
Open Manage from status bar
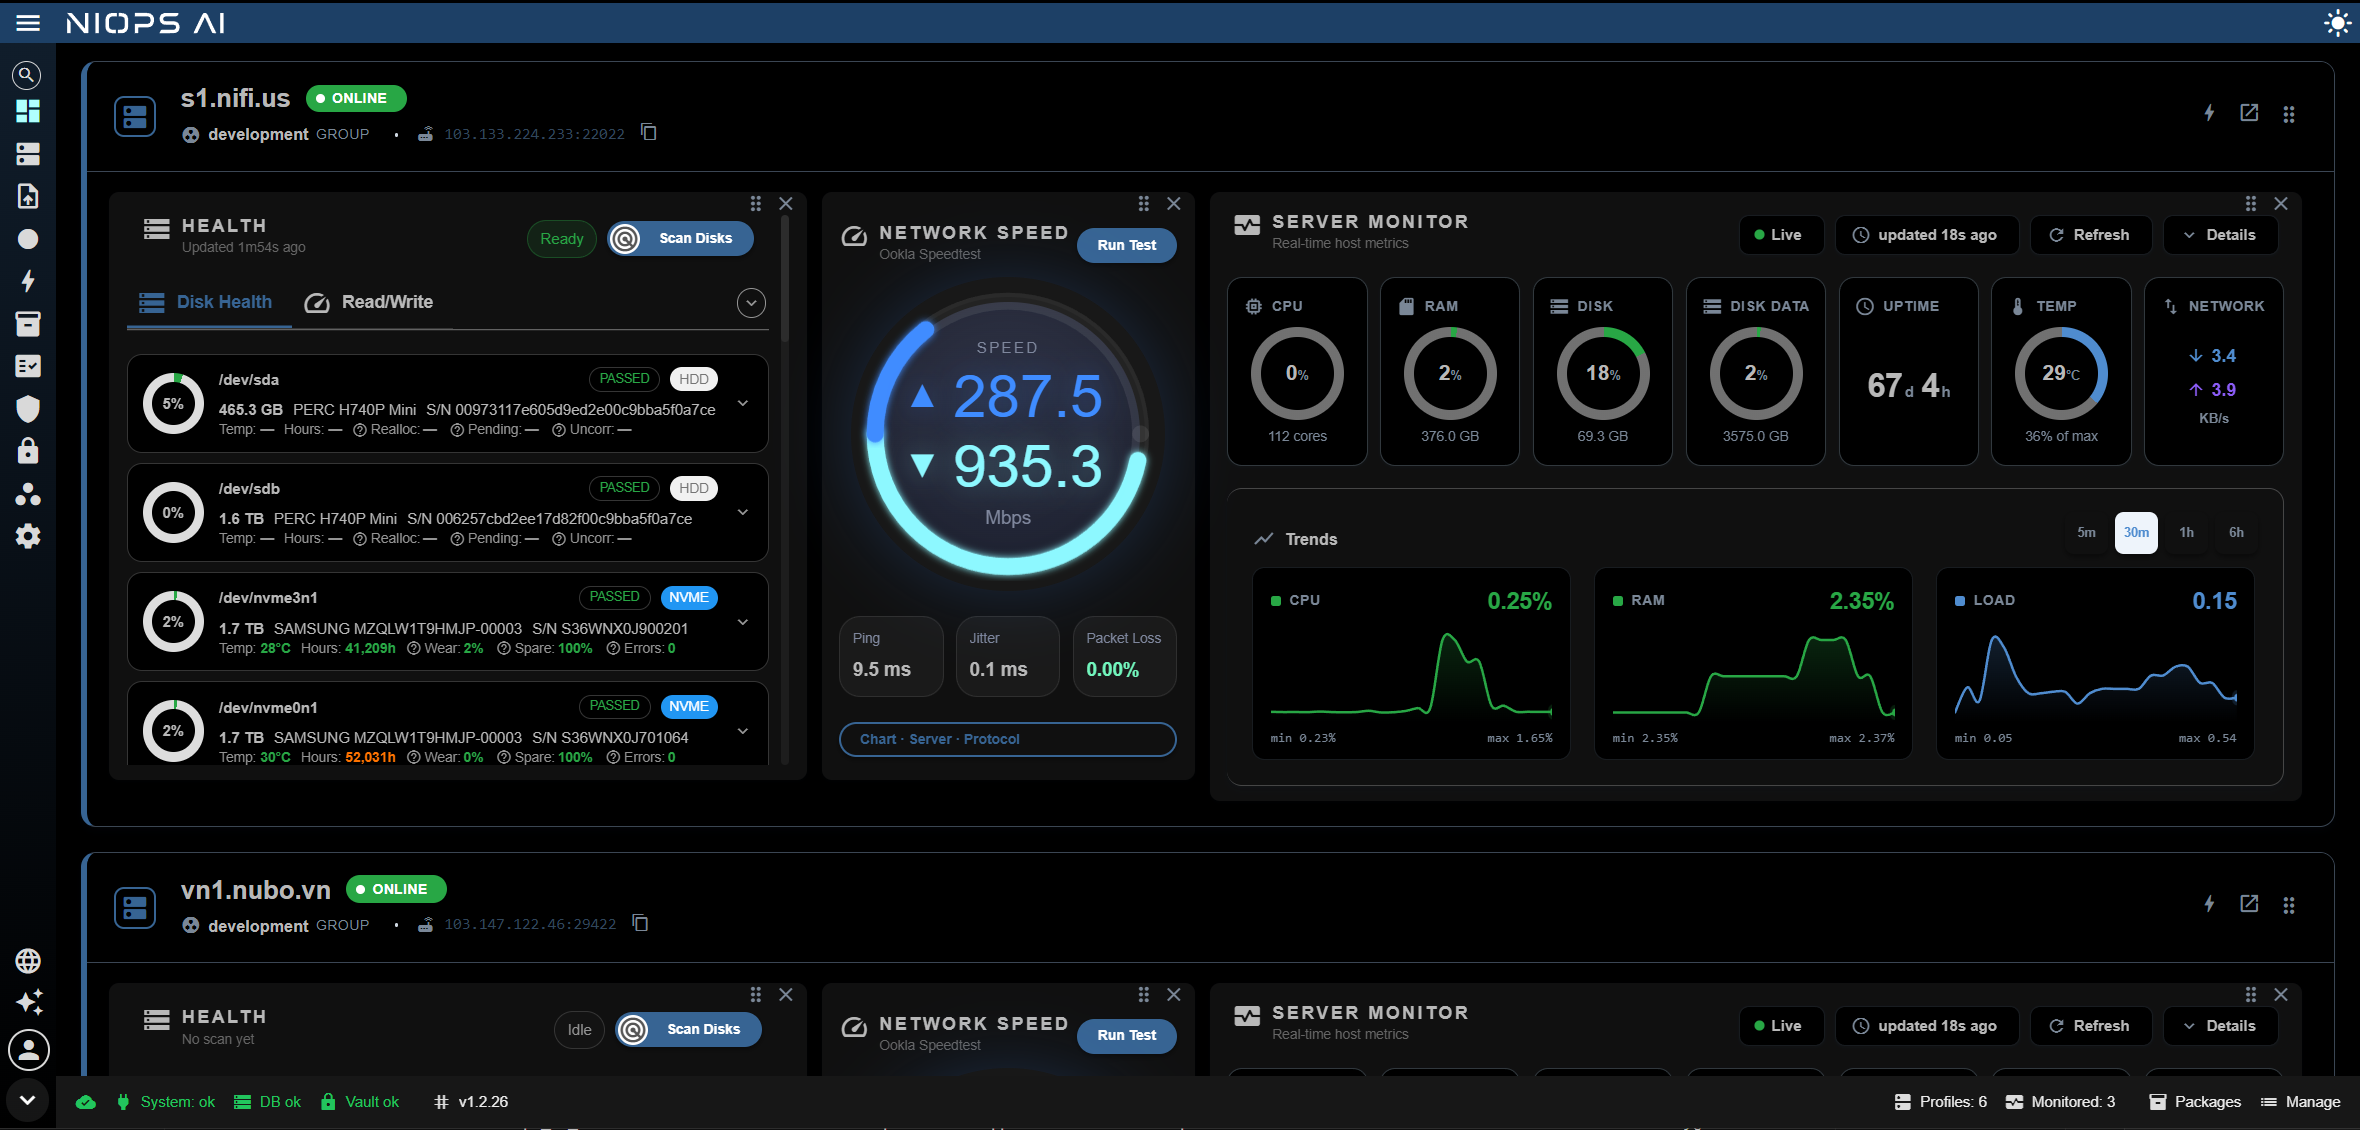click(2300, 1102)
